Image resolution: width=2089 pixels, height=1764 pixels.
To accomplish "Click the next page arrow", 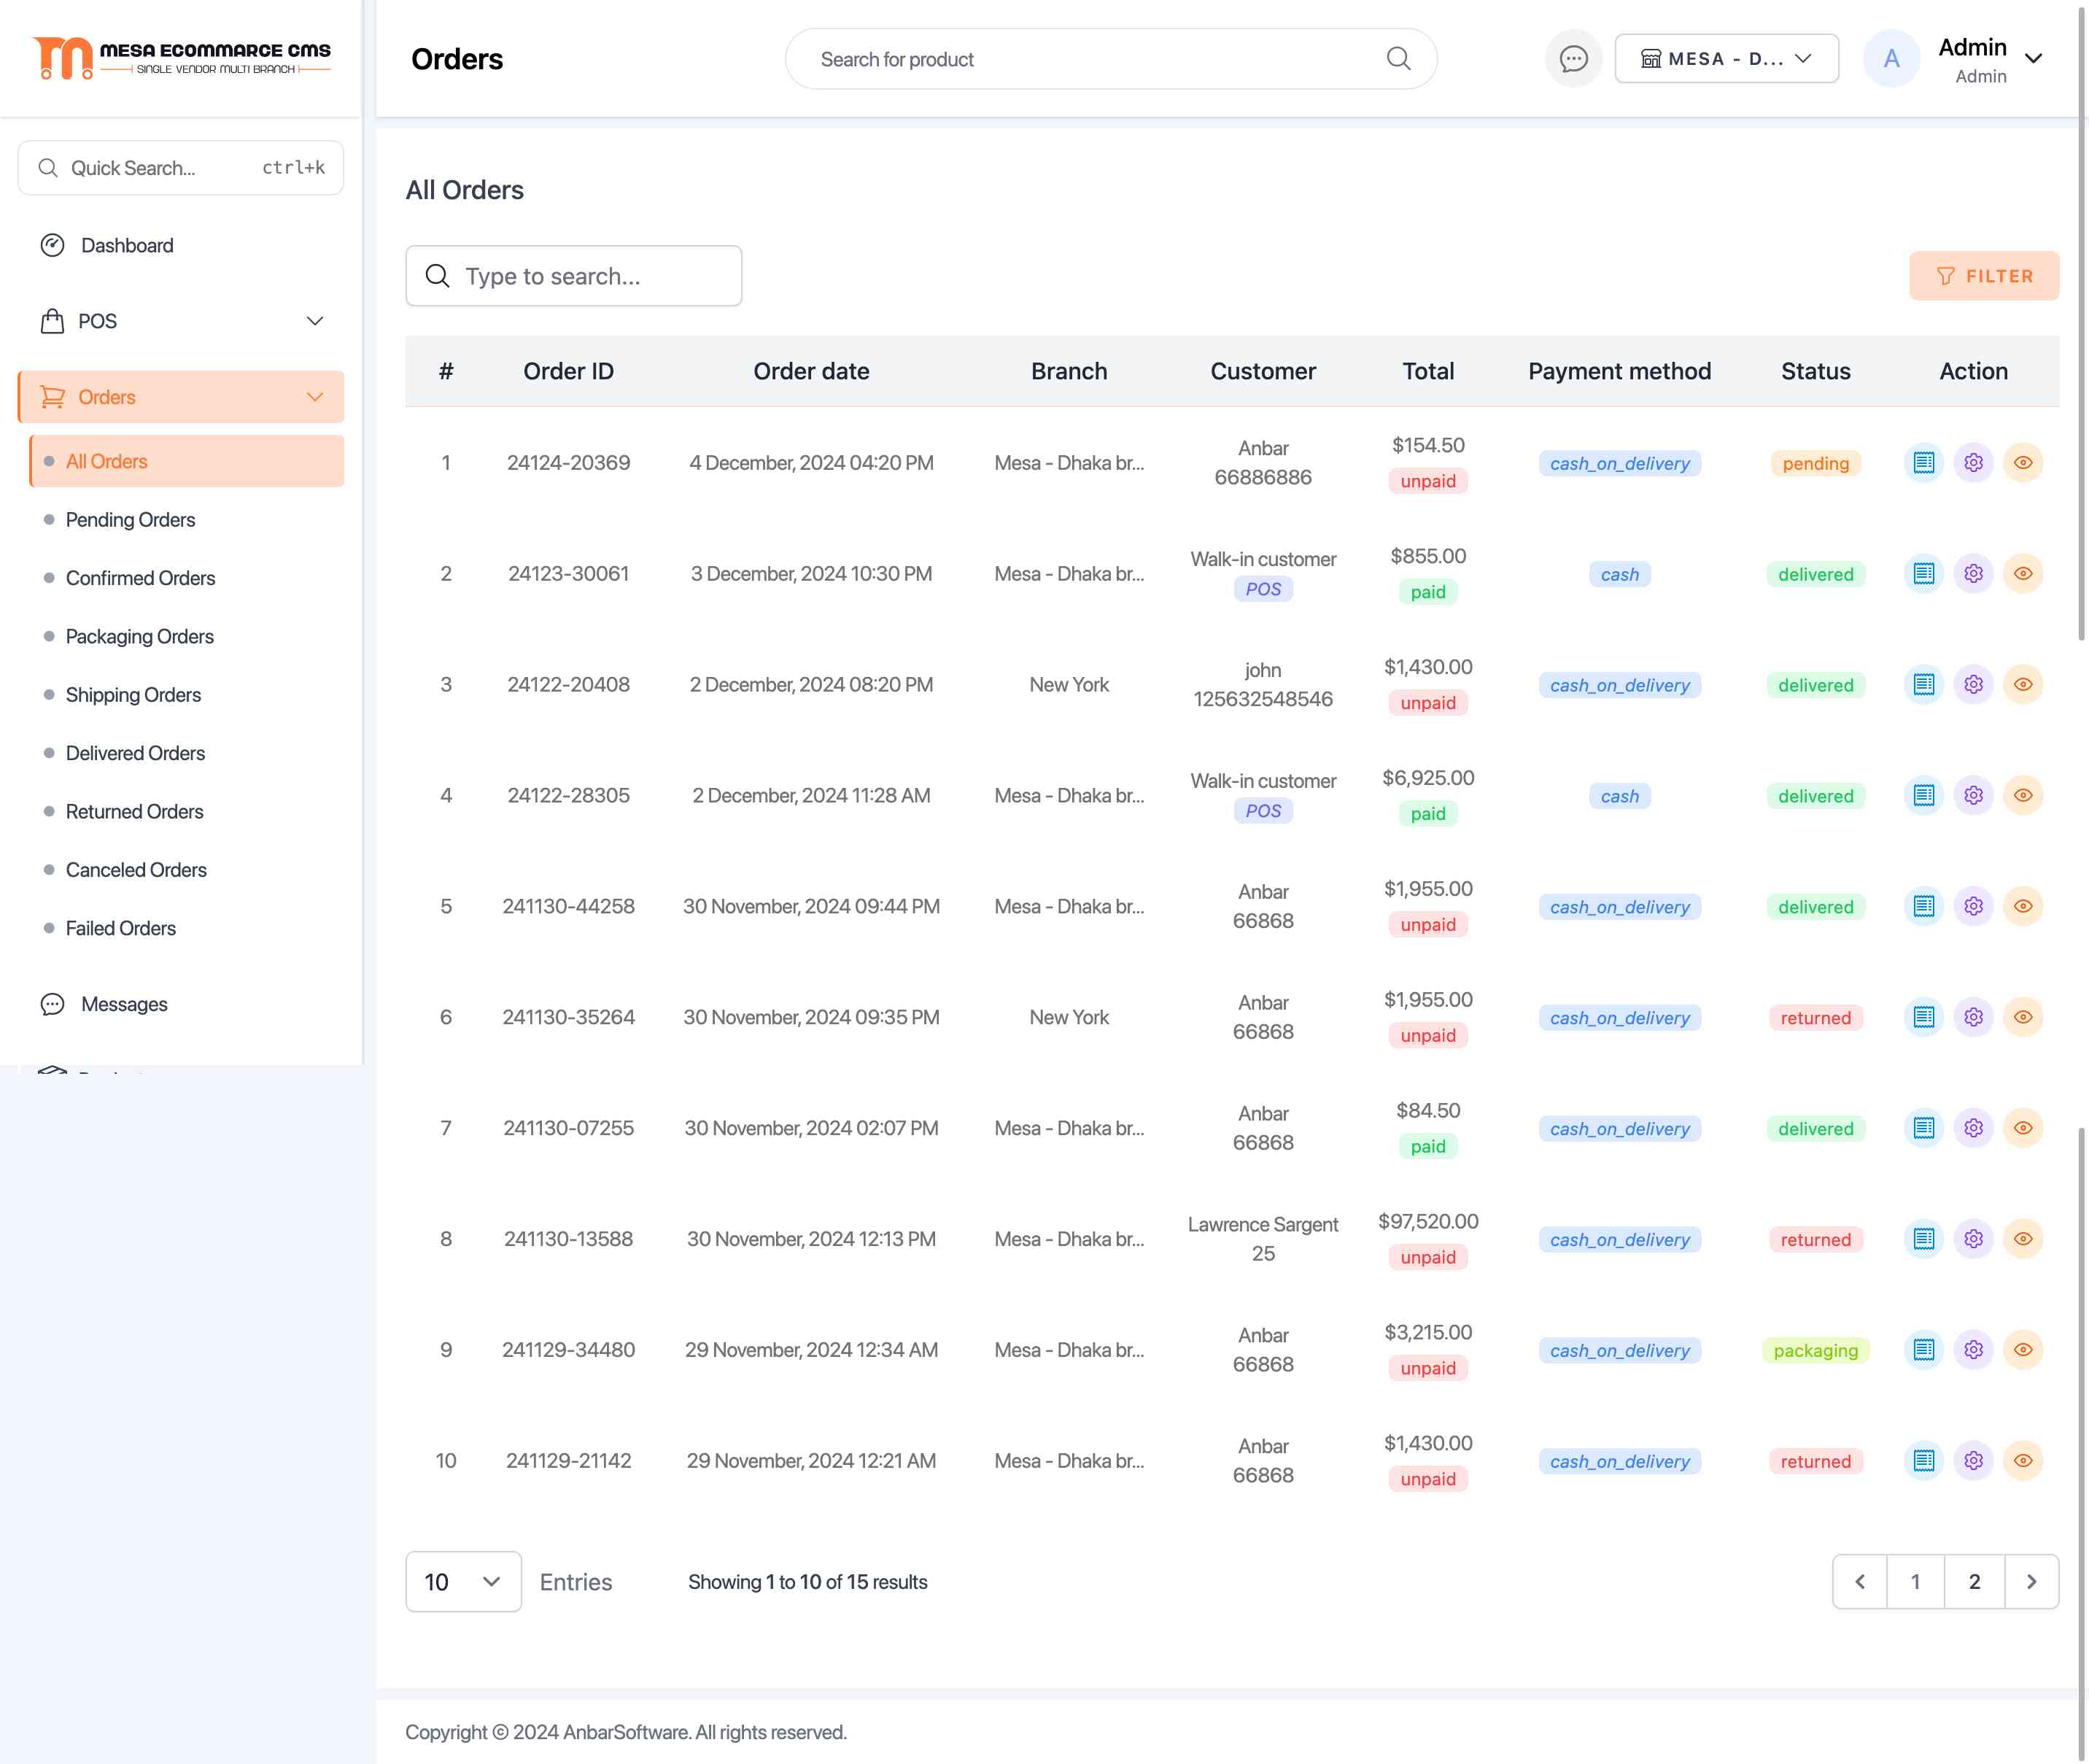I will pyautogui.click(x=2031, y=1582).
